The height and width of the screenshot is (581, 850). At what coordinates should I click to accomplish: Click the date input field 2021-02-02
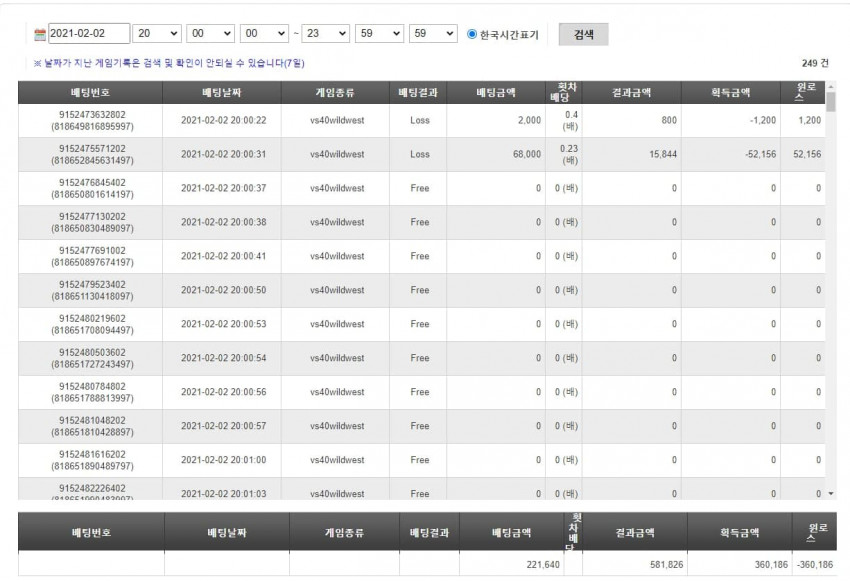tap(89, 34)
